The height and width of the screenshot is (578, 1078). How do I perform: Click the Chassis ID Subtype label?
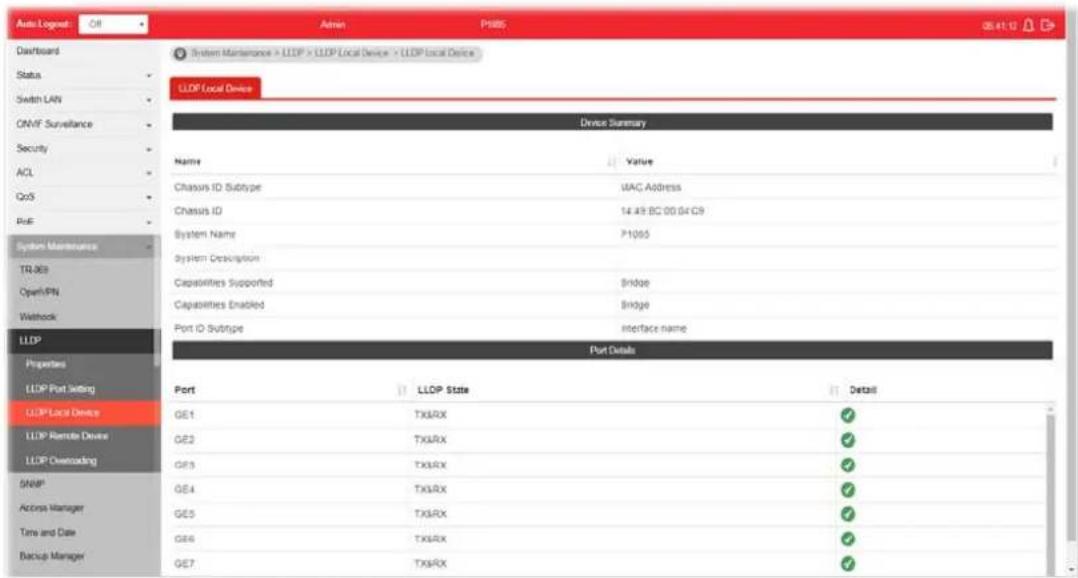pos(218,188)
